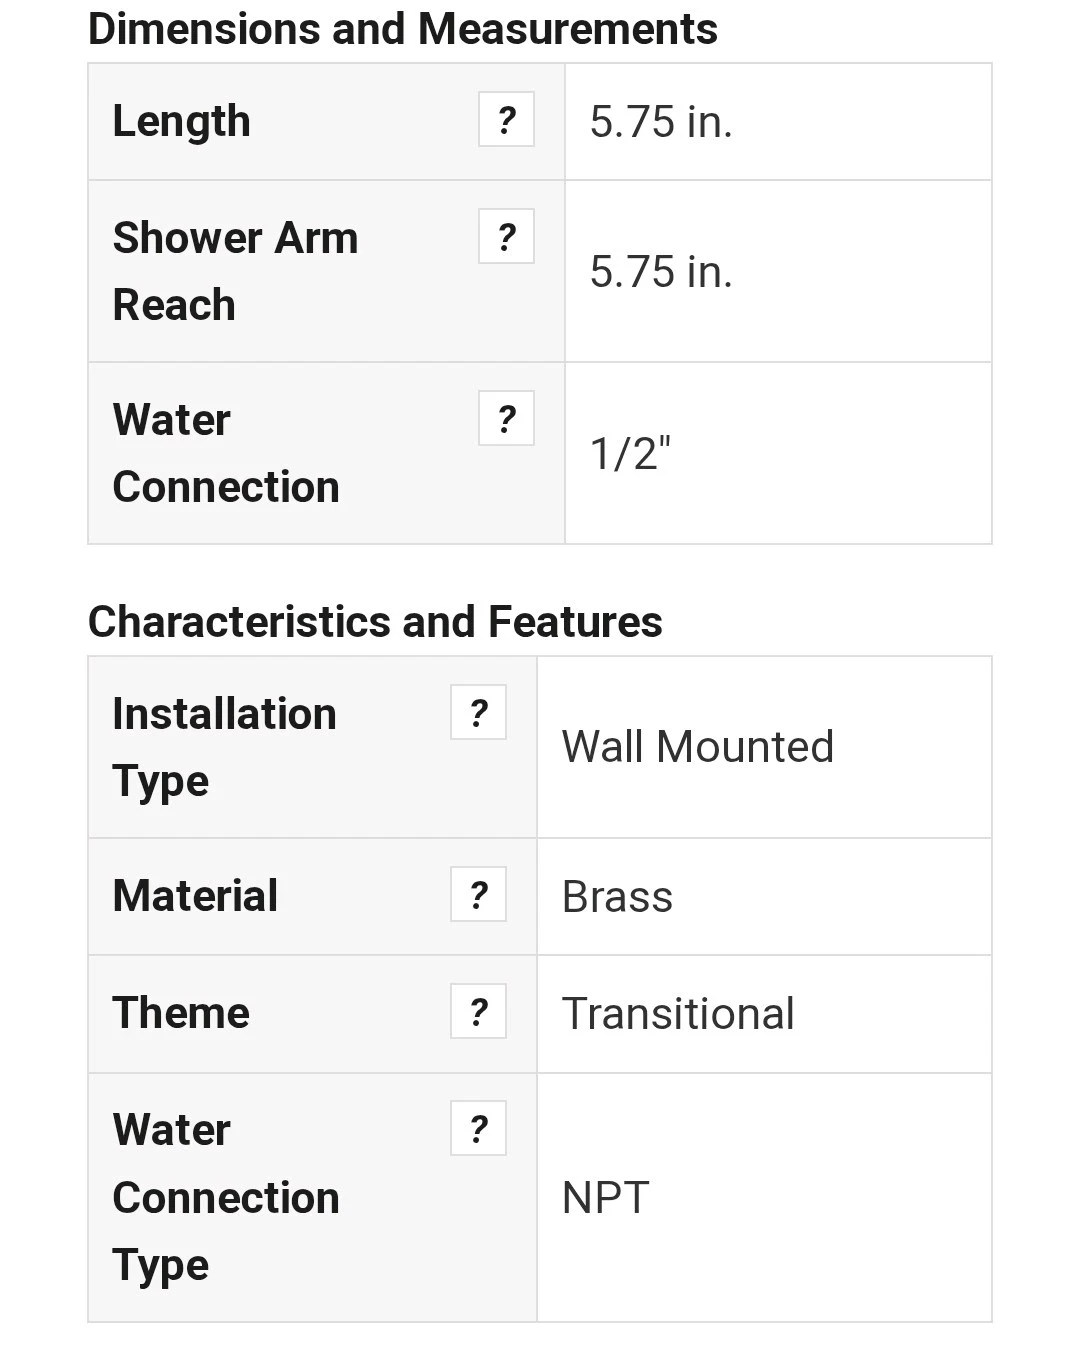Screen dimensions: 1079x1358
Task: Select the Wall Mounted value
Action: click(697, 747)
